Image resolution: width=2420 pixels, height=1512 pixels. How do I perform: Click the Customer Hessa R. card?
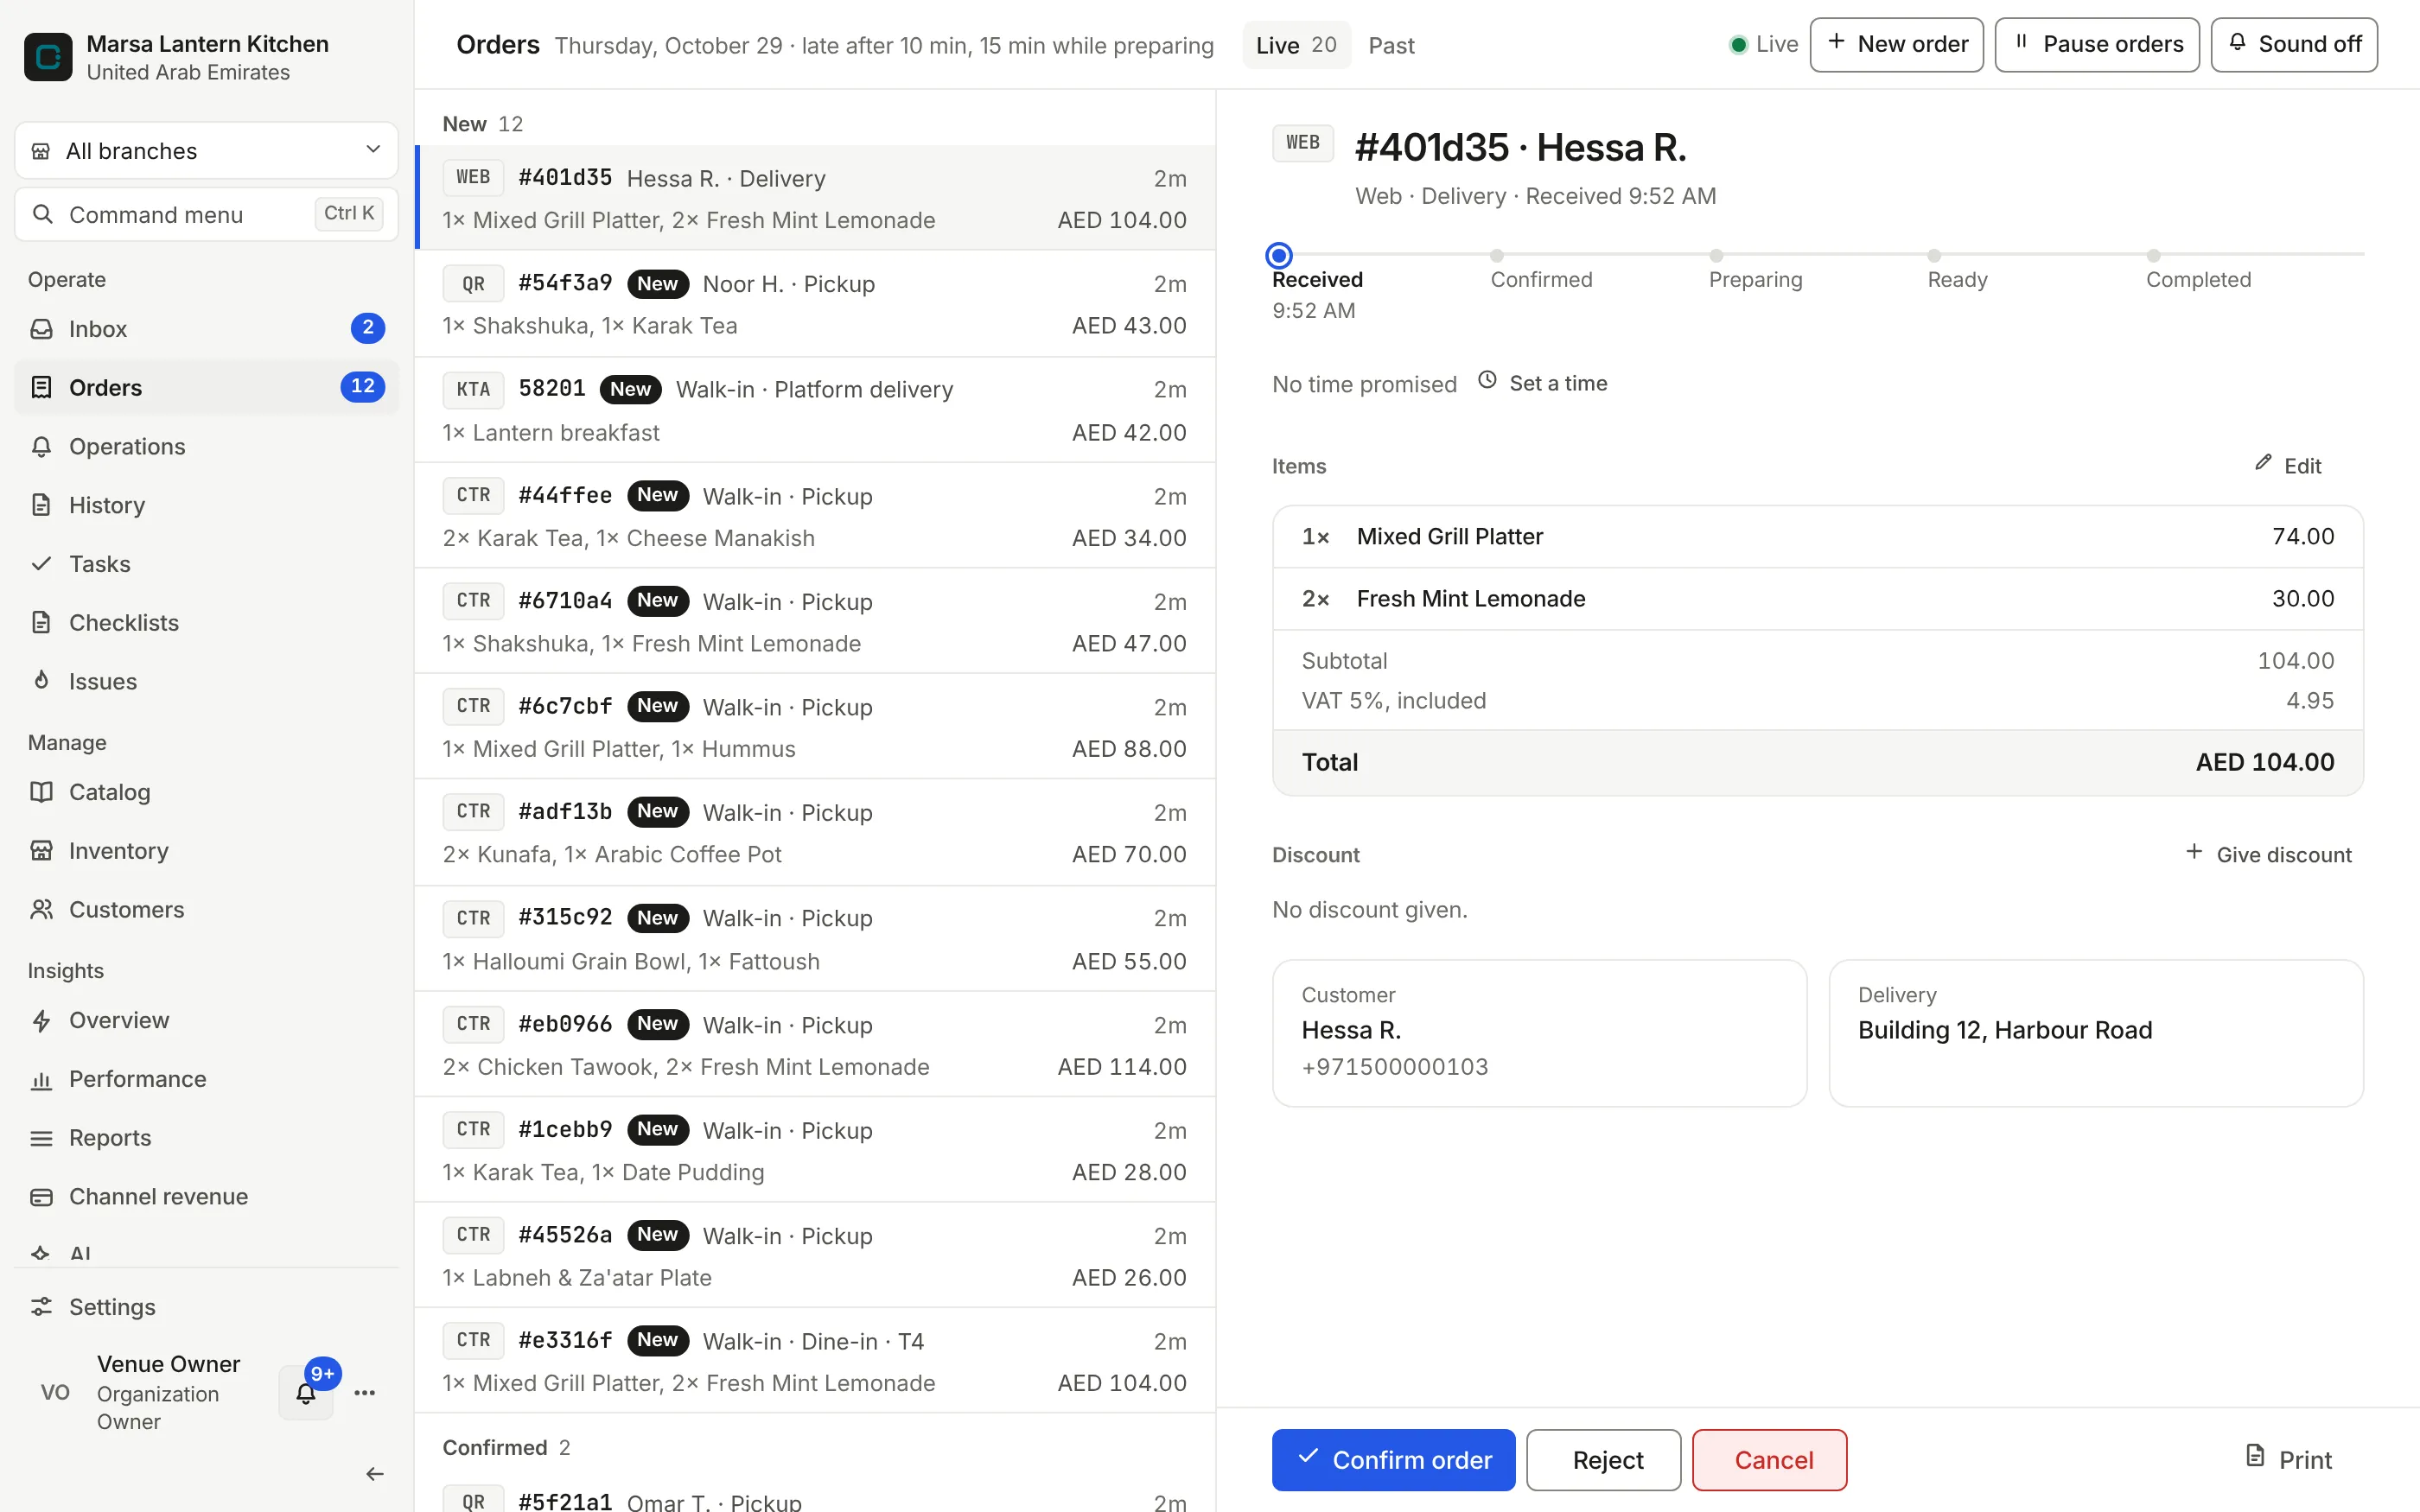click(1539, 1033)
